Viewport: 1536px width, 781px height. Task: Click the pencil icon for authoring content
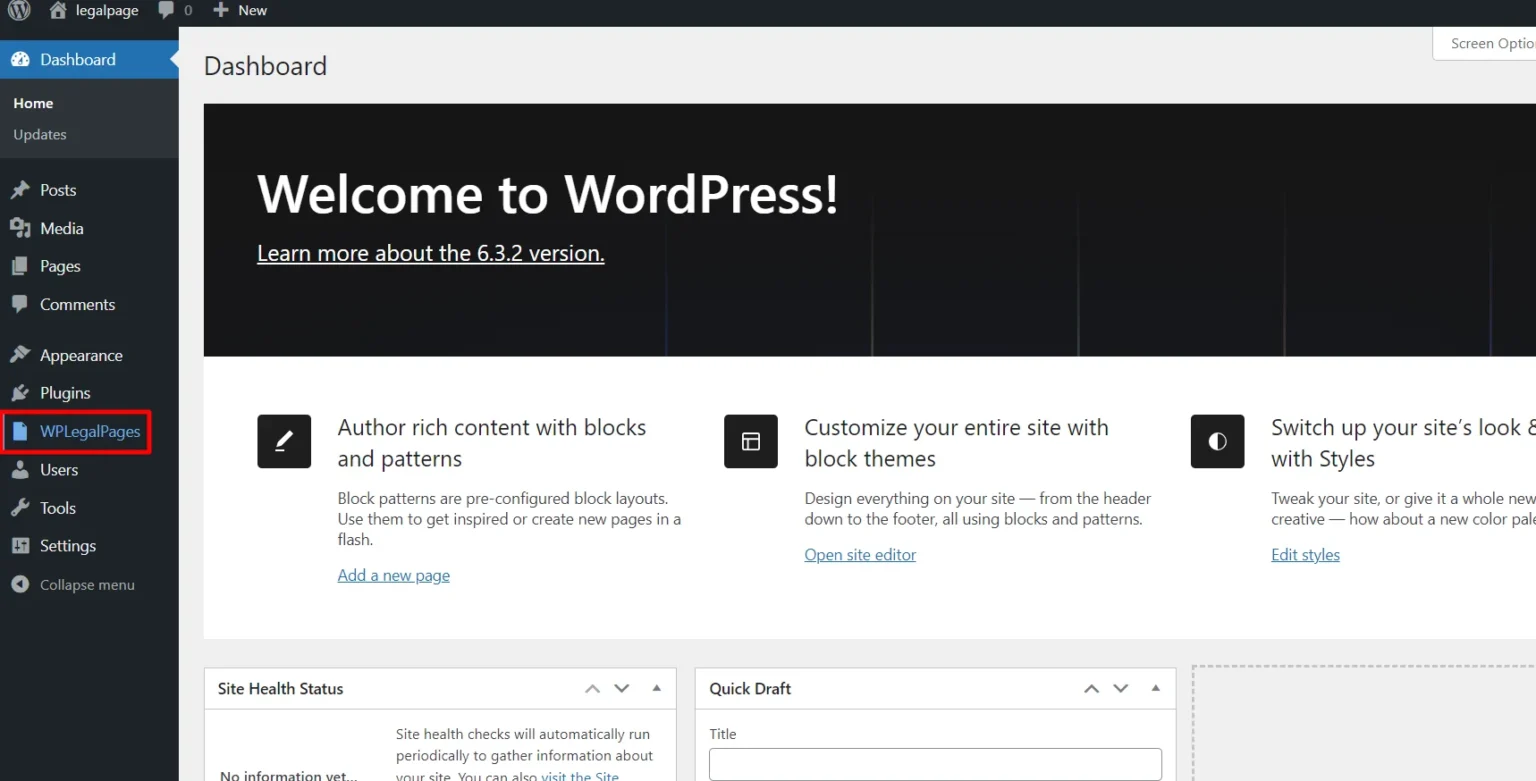point(284,441)
